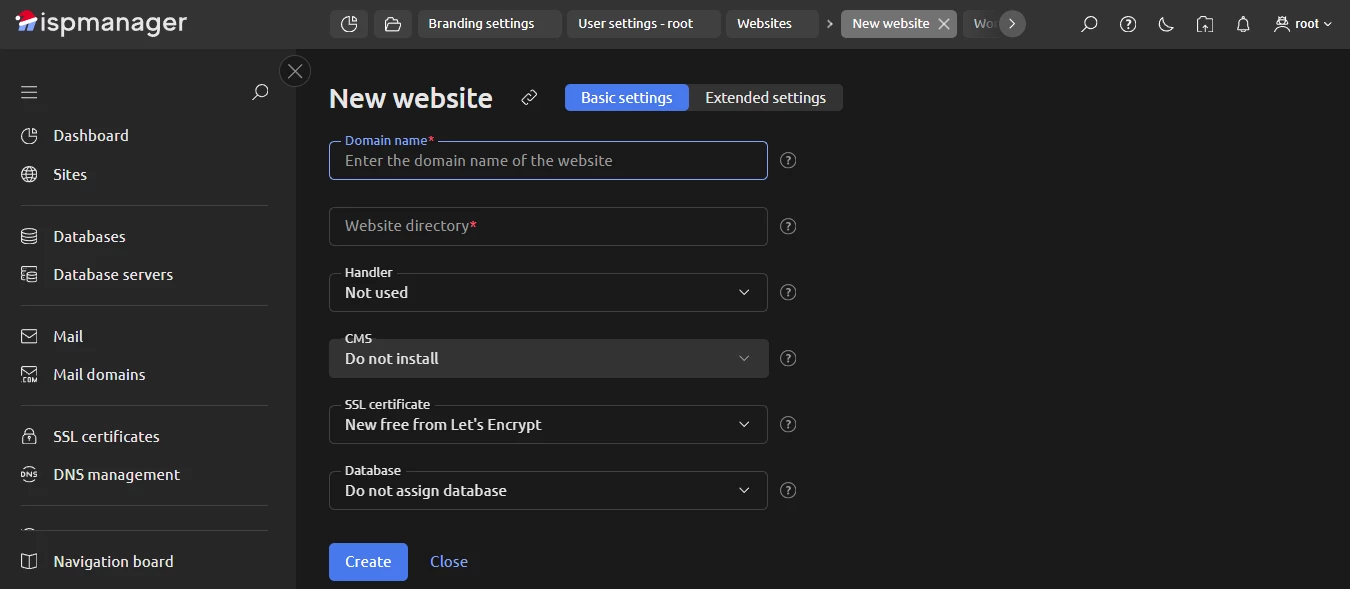Expand the root user menu

tap(1302, 23)
